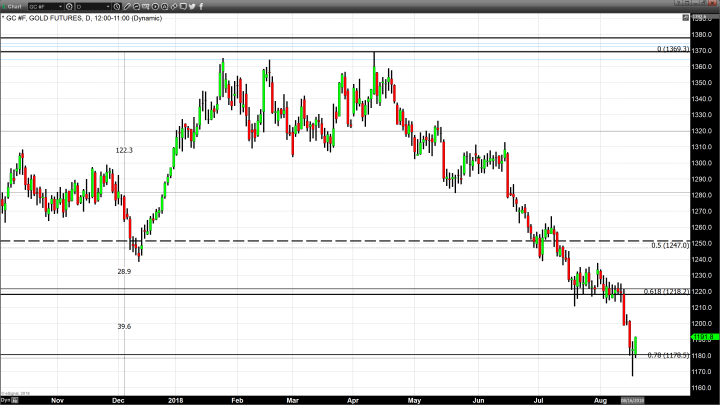Click the 1250.0 price axis label
Viewport: 720px width, 405px height.
click(x=703, y=243)
